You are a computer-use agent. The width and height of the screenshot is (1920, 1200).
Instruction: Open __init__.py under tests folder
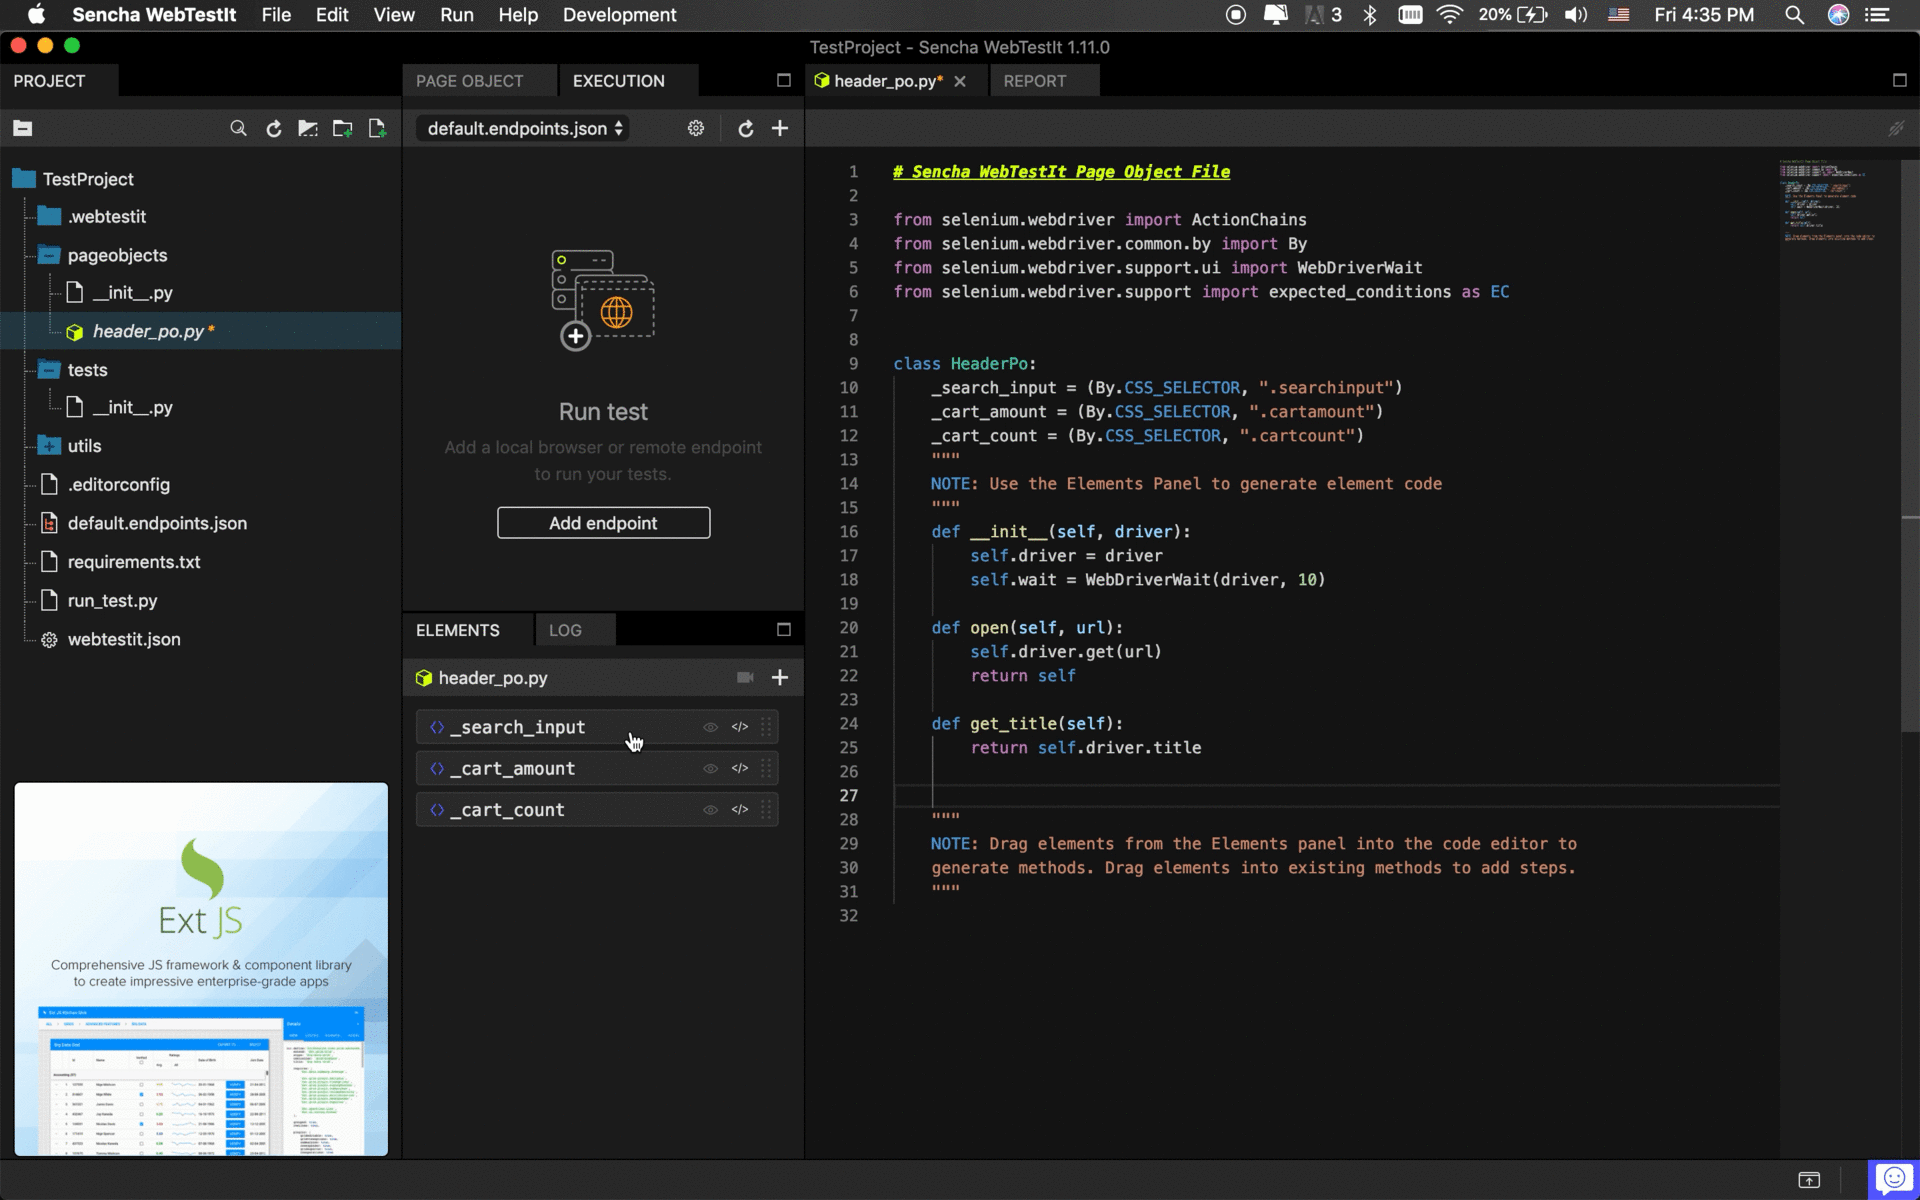[x=132, y=408]
